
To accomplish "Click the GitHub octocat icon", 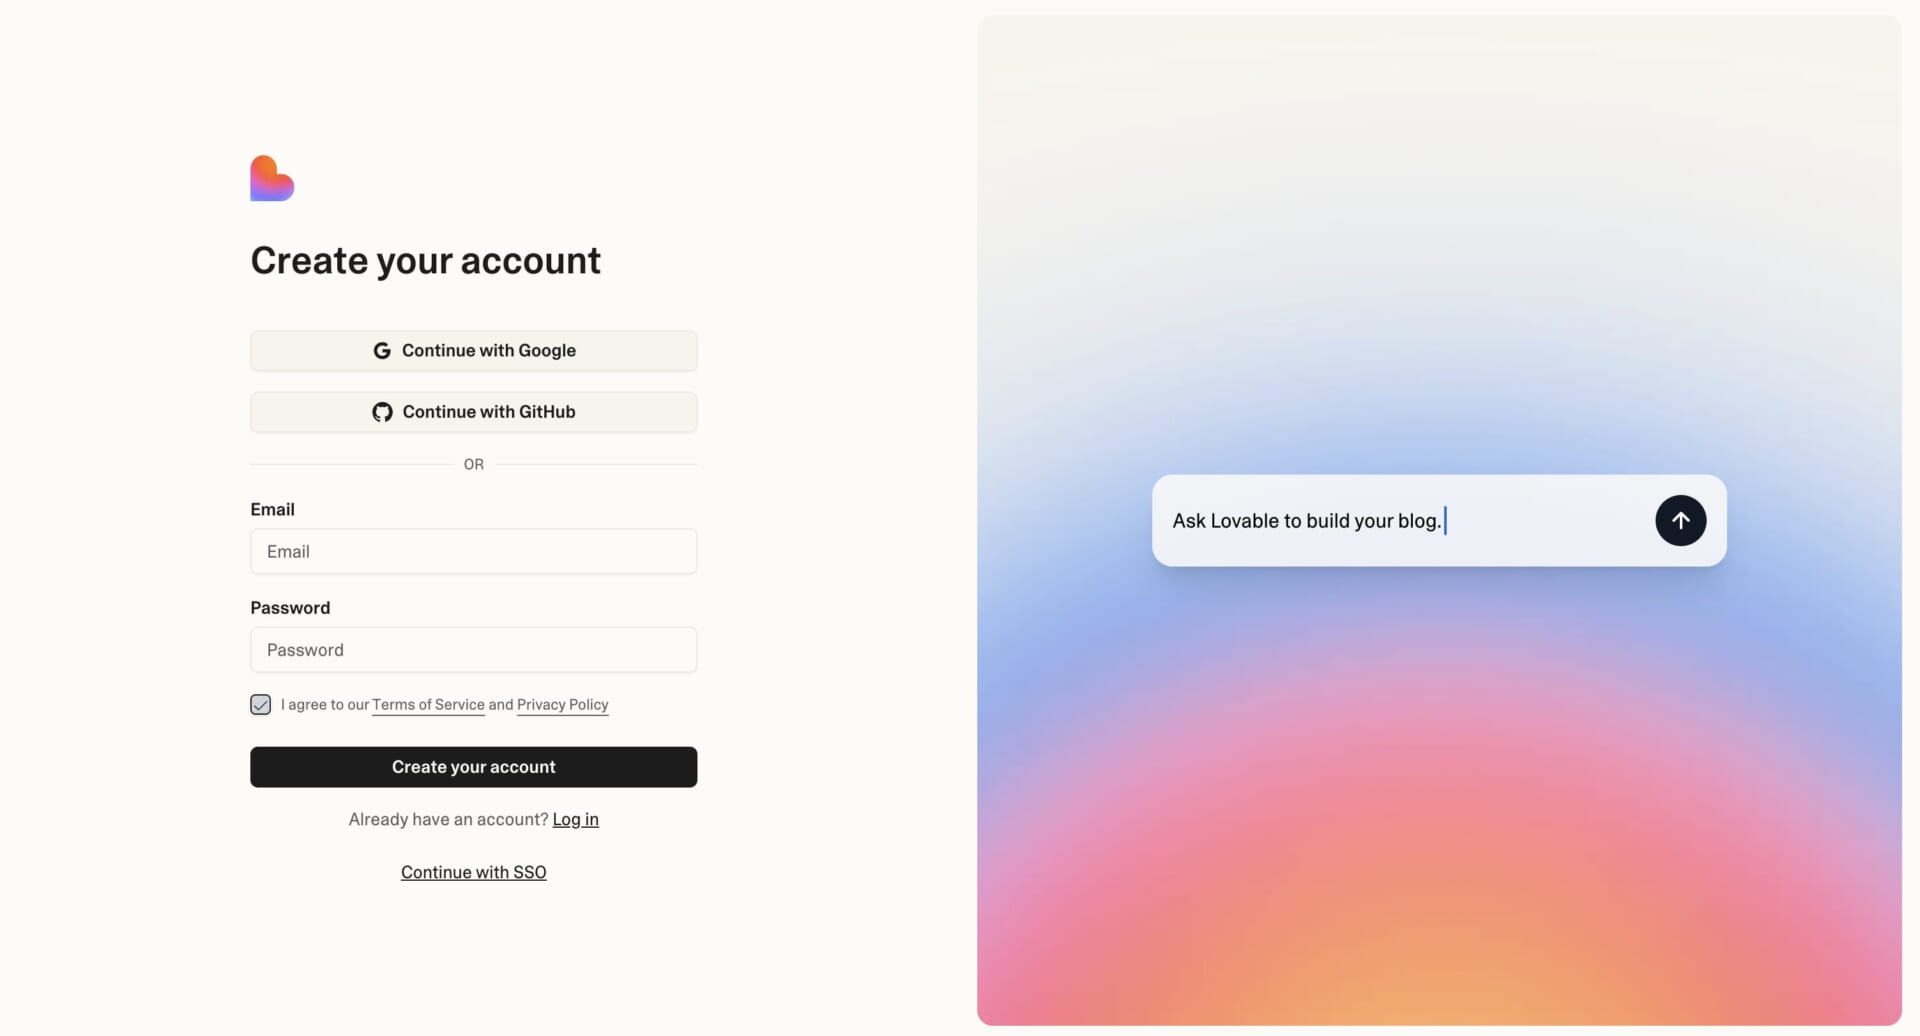I will (x=382, y=412).
